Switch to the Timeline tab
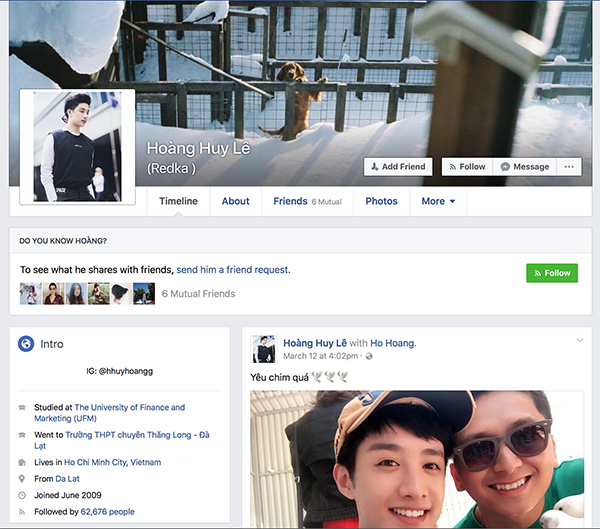 point(178,201)
